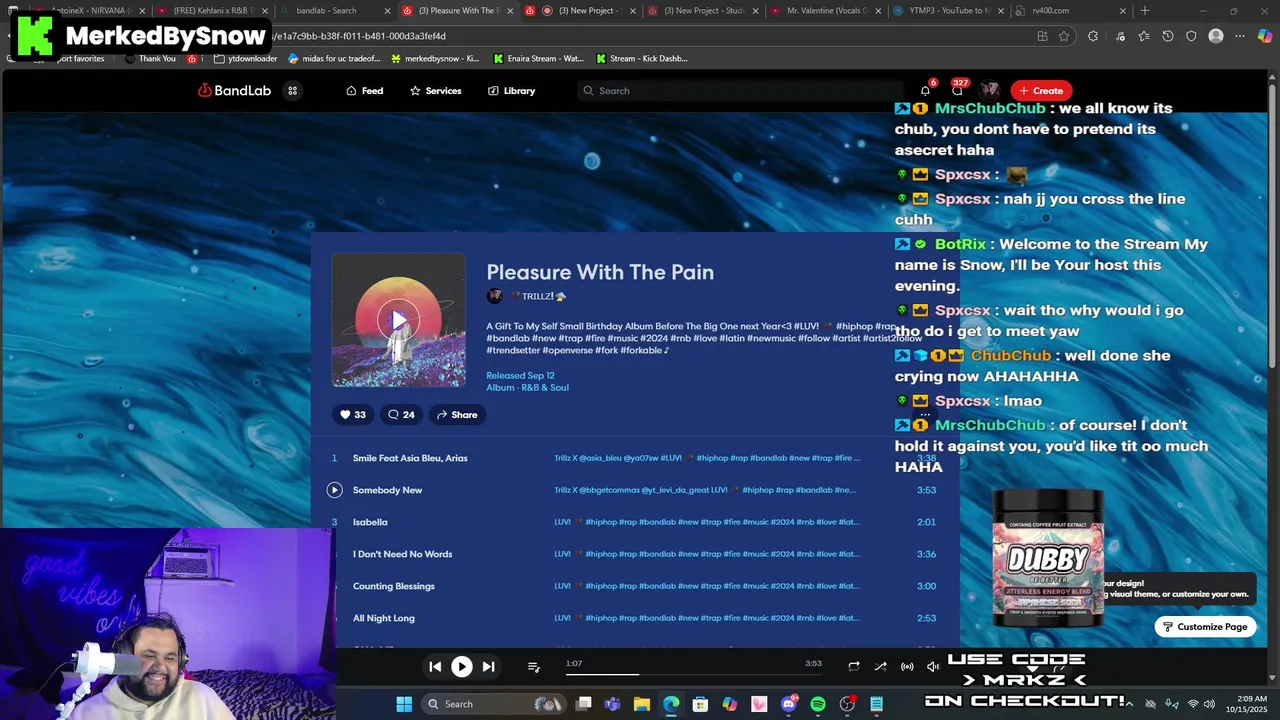Open Discord from the taskbar
This screenshot has height=720, width=1280.
tap(789, 704)
